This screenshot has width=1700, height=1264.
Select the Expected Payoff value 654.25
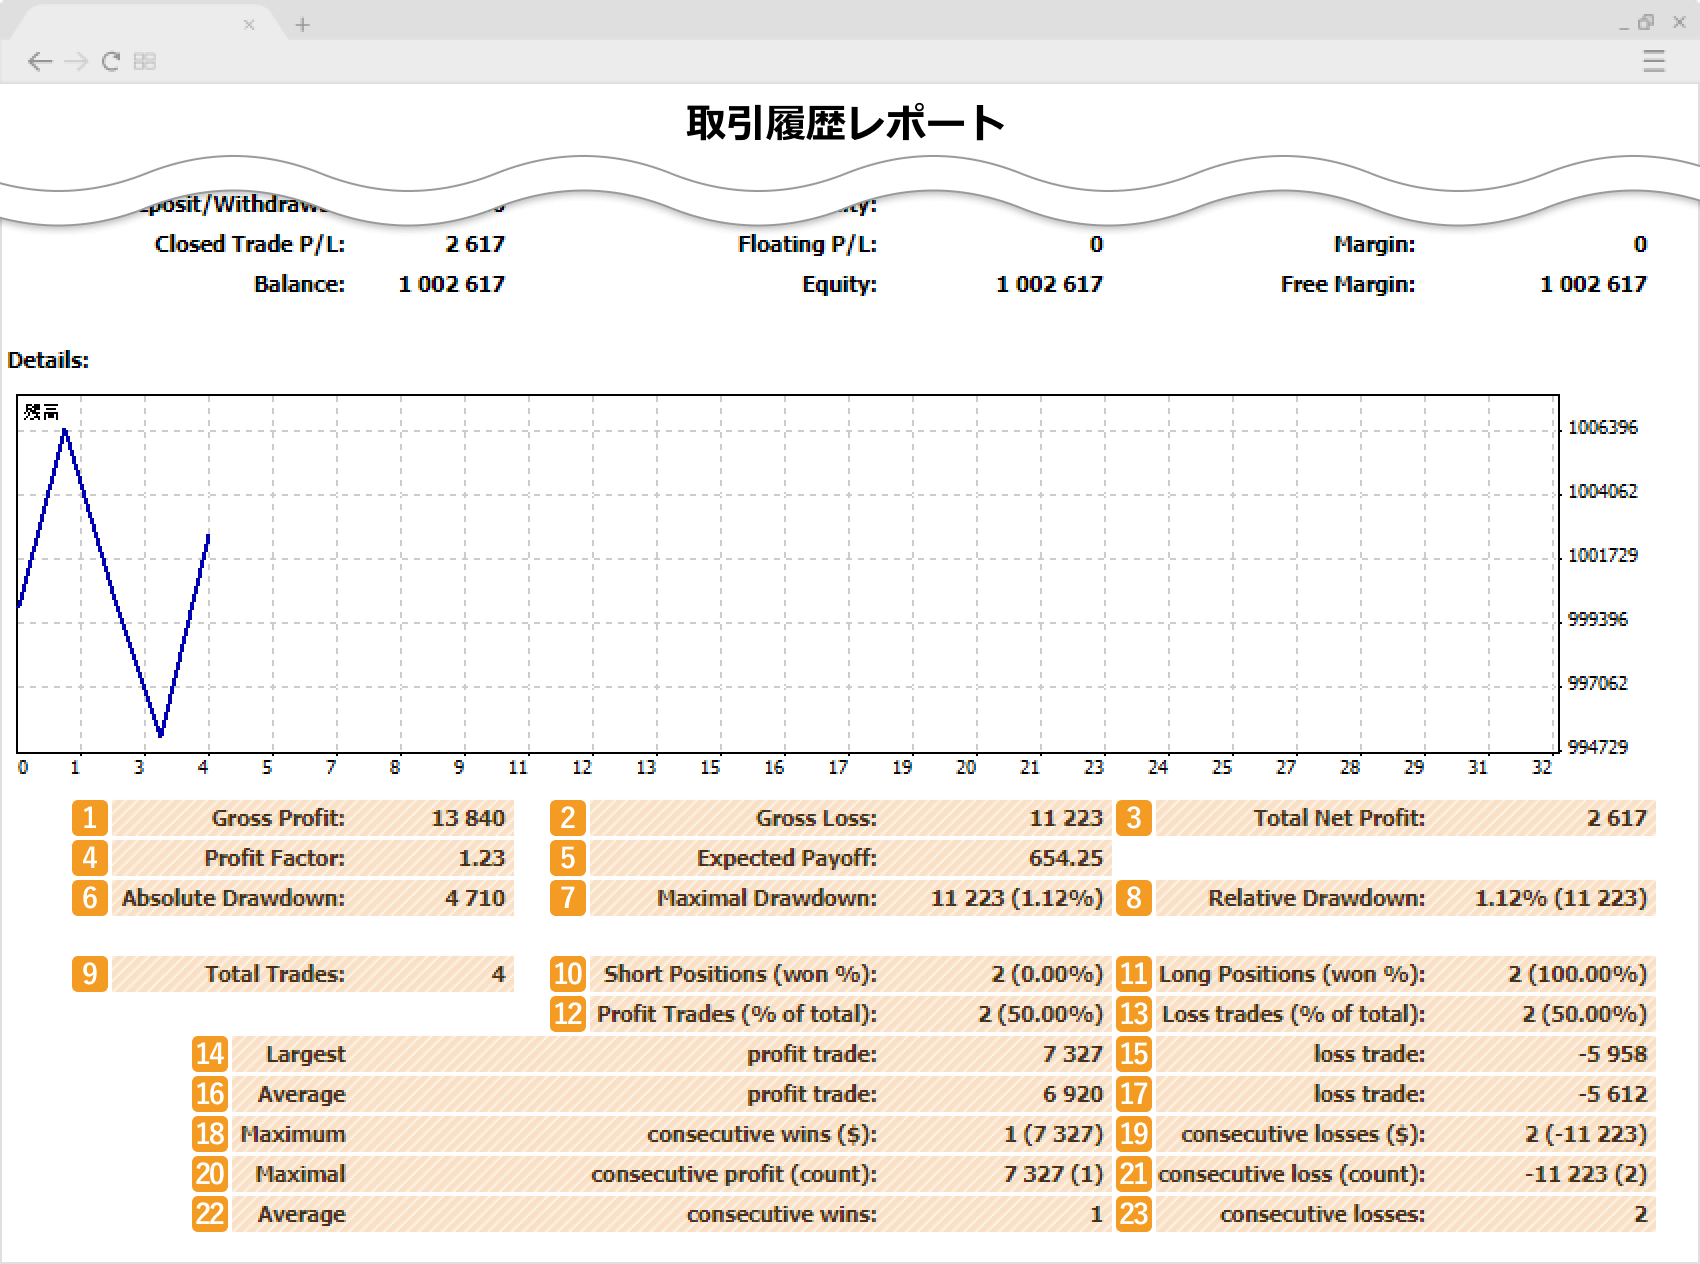[1066, 858]
